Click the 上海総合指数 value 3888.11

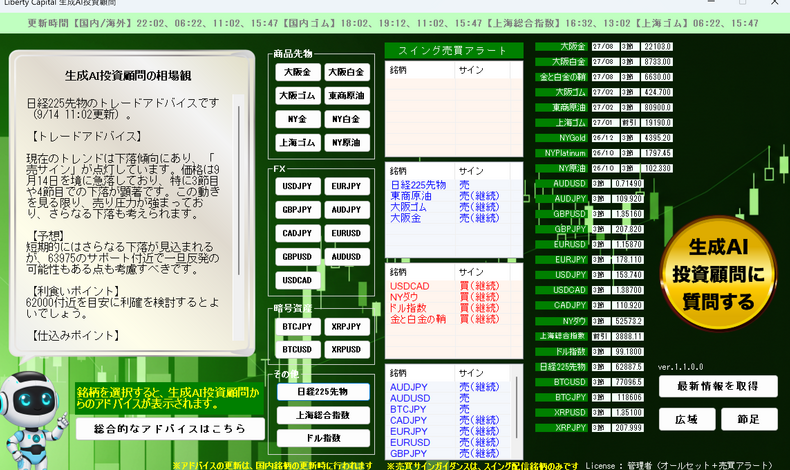point(628,336)
